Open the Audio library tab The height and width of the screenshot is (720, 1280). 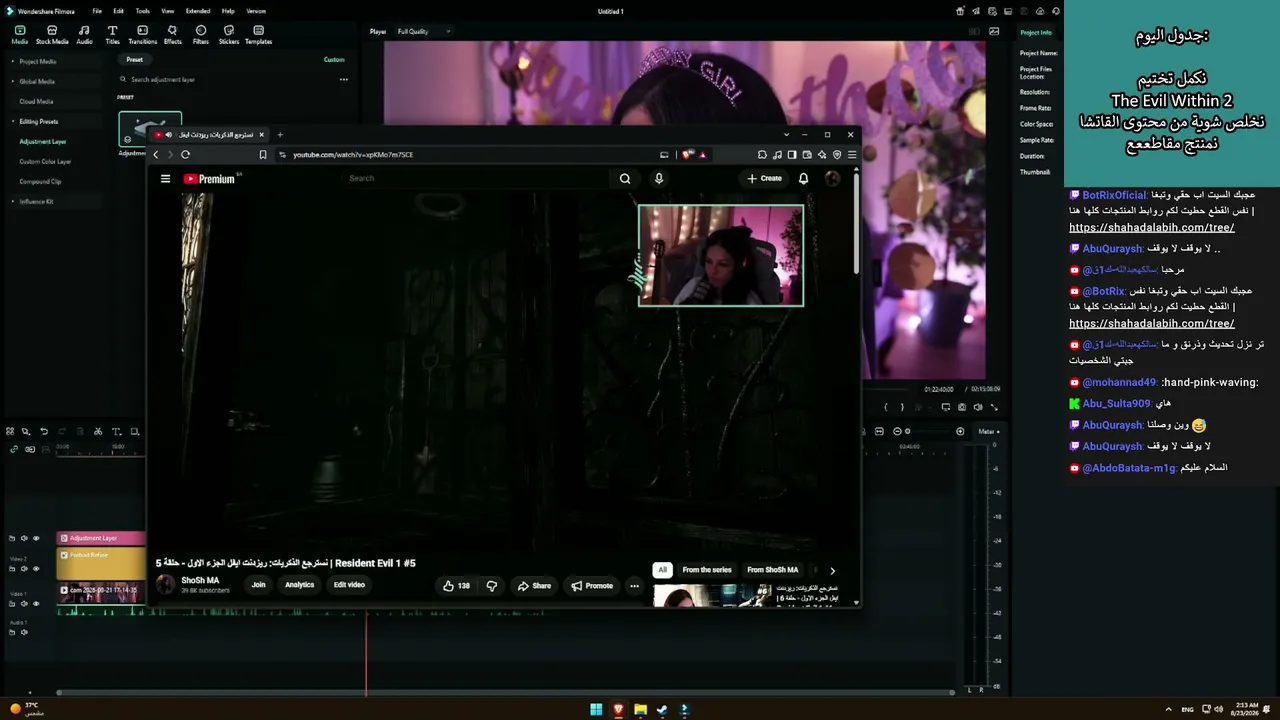pyautogui.click(x=84, y=35)
